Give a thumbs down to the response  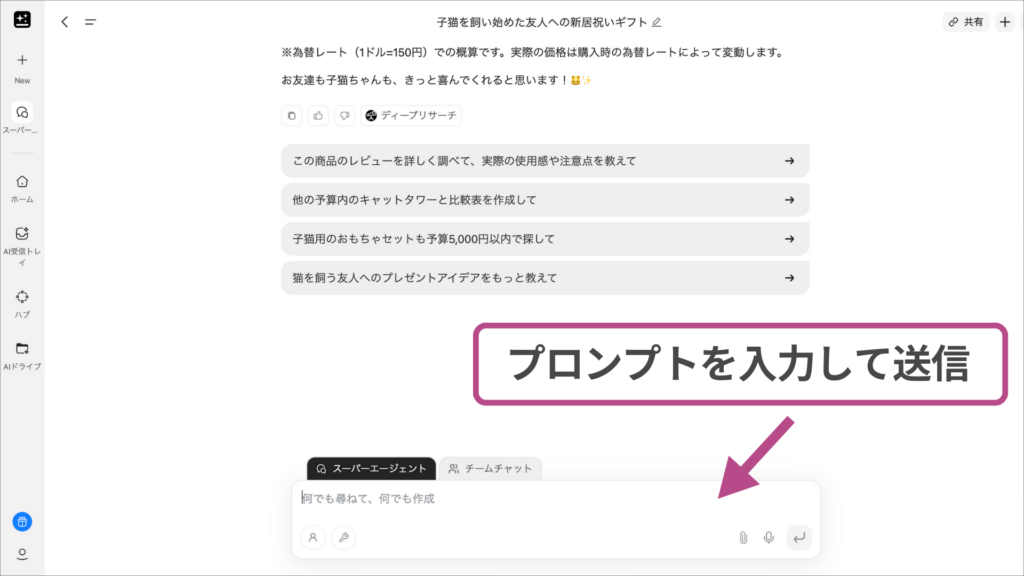[x=345, y=115]
